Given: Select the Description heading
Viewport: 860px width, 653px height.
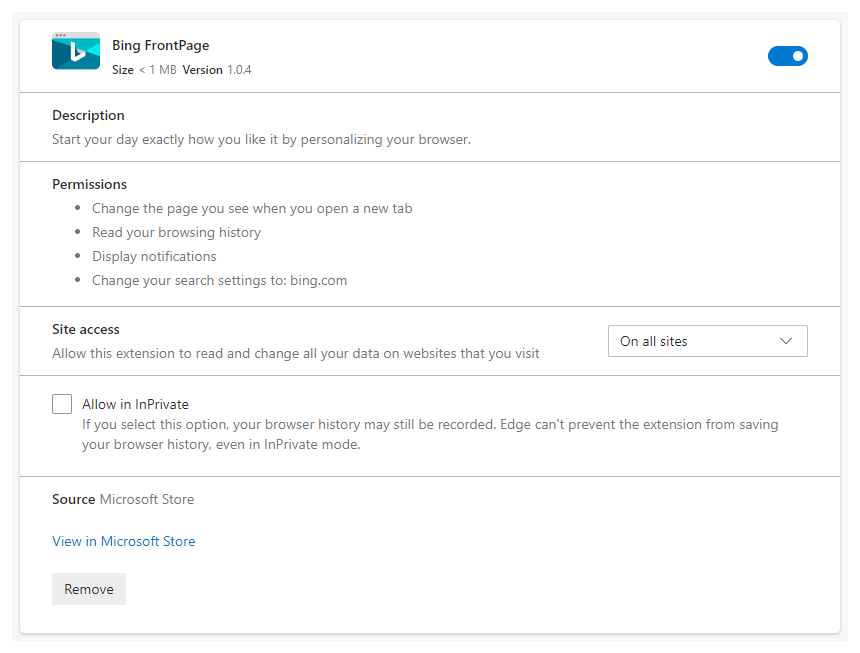Looking at the screenshot, I should coord(88,115).
